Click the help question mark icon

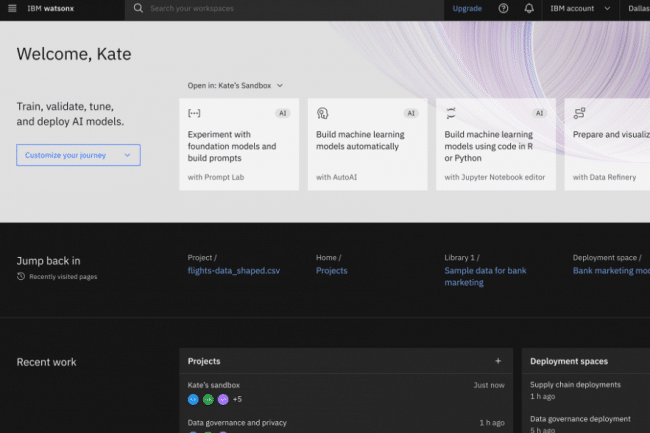pos(503,8)
